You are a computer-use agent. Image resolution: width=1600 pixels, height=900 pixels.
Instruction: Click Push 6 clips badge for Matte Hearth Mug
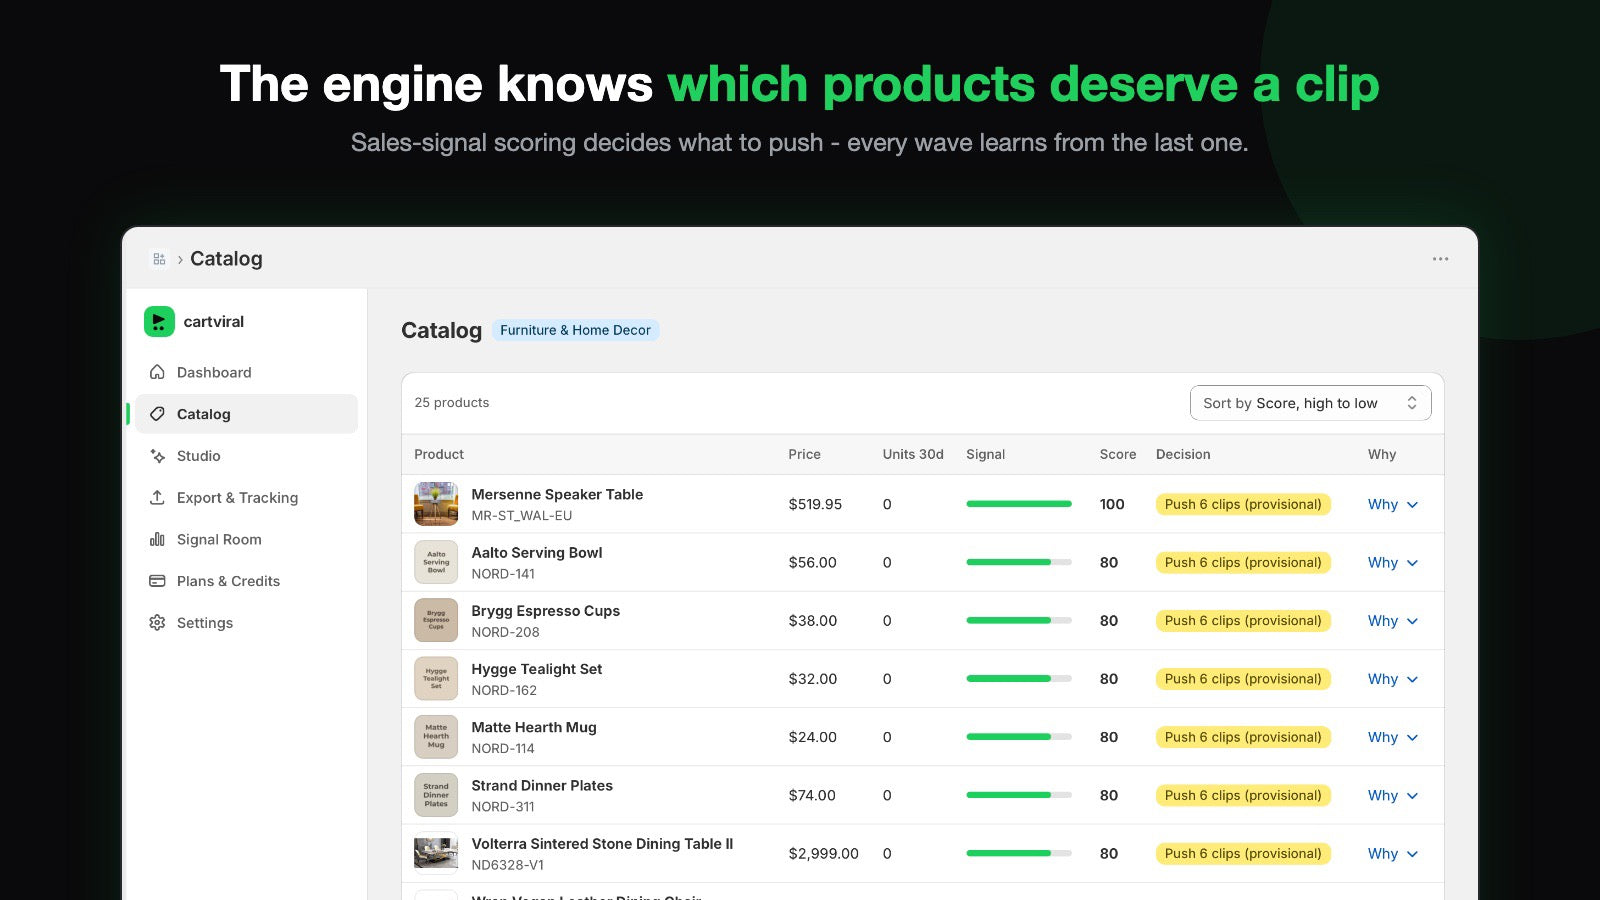pos(1243,737)
